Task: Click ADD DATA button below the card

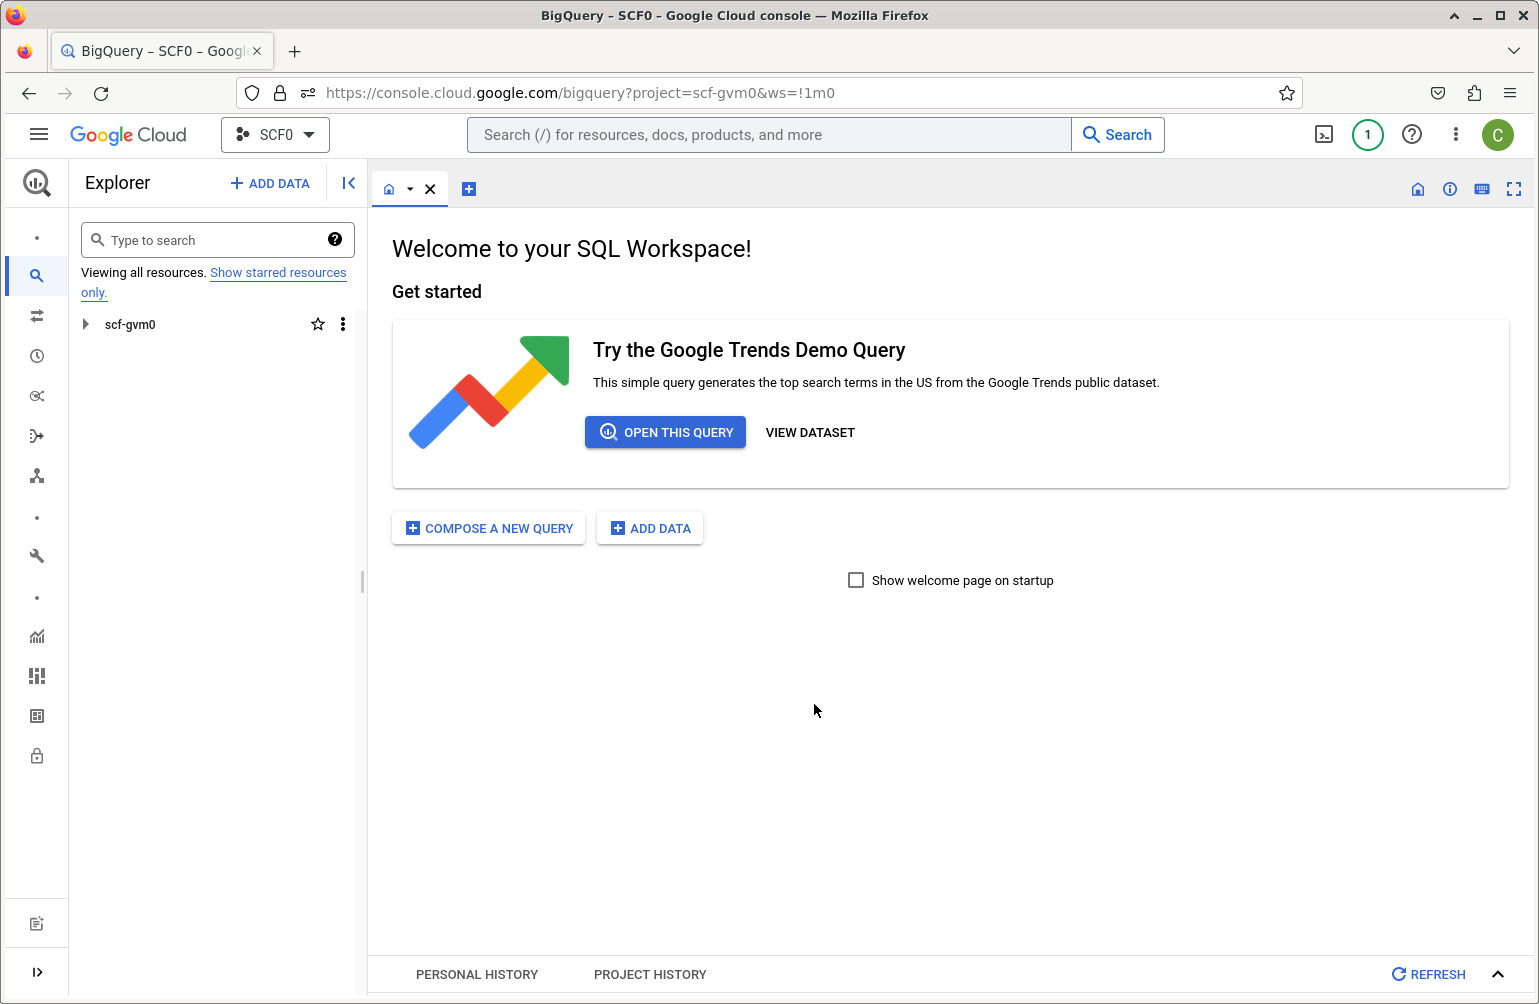Action: tap(650, 529)
